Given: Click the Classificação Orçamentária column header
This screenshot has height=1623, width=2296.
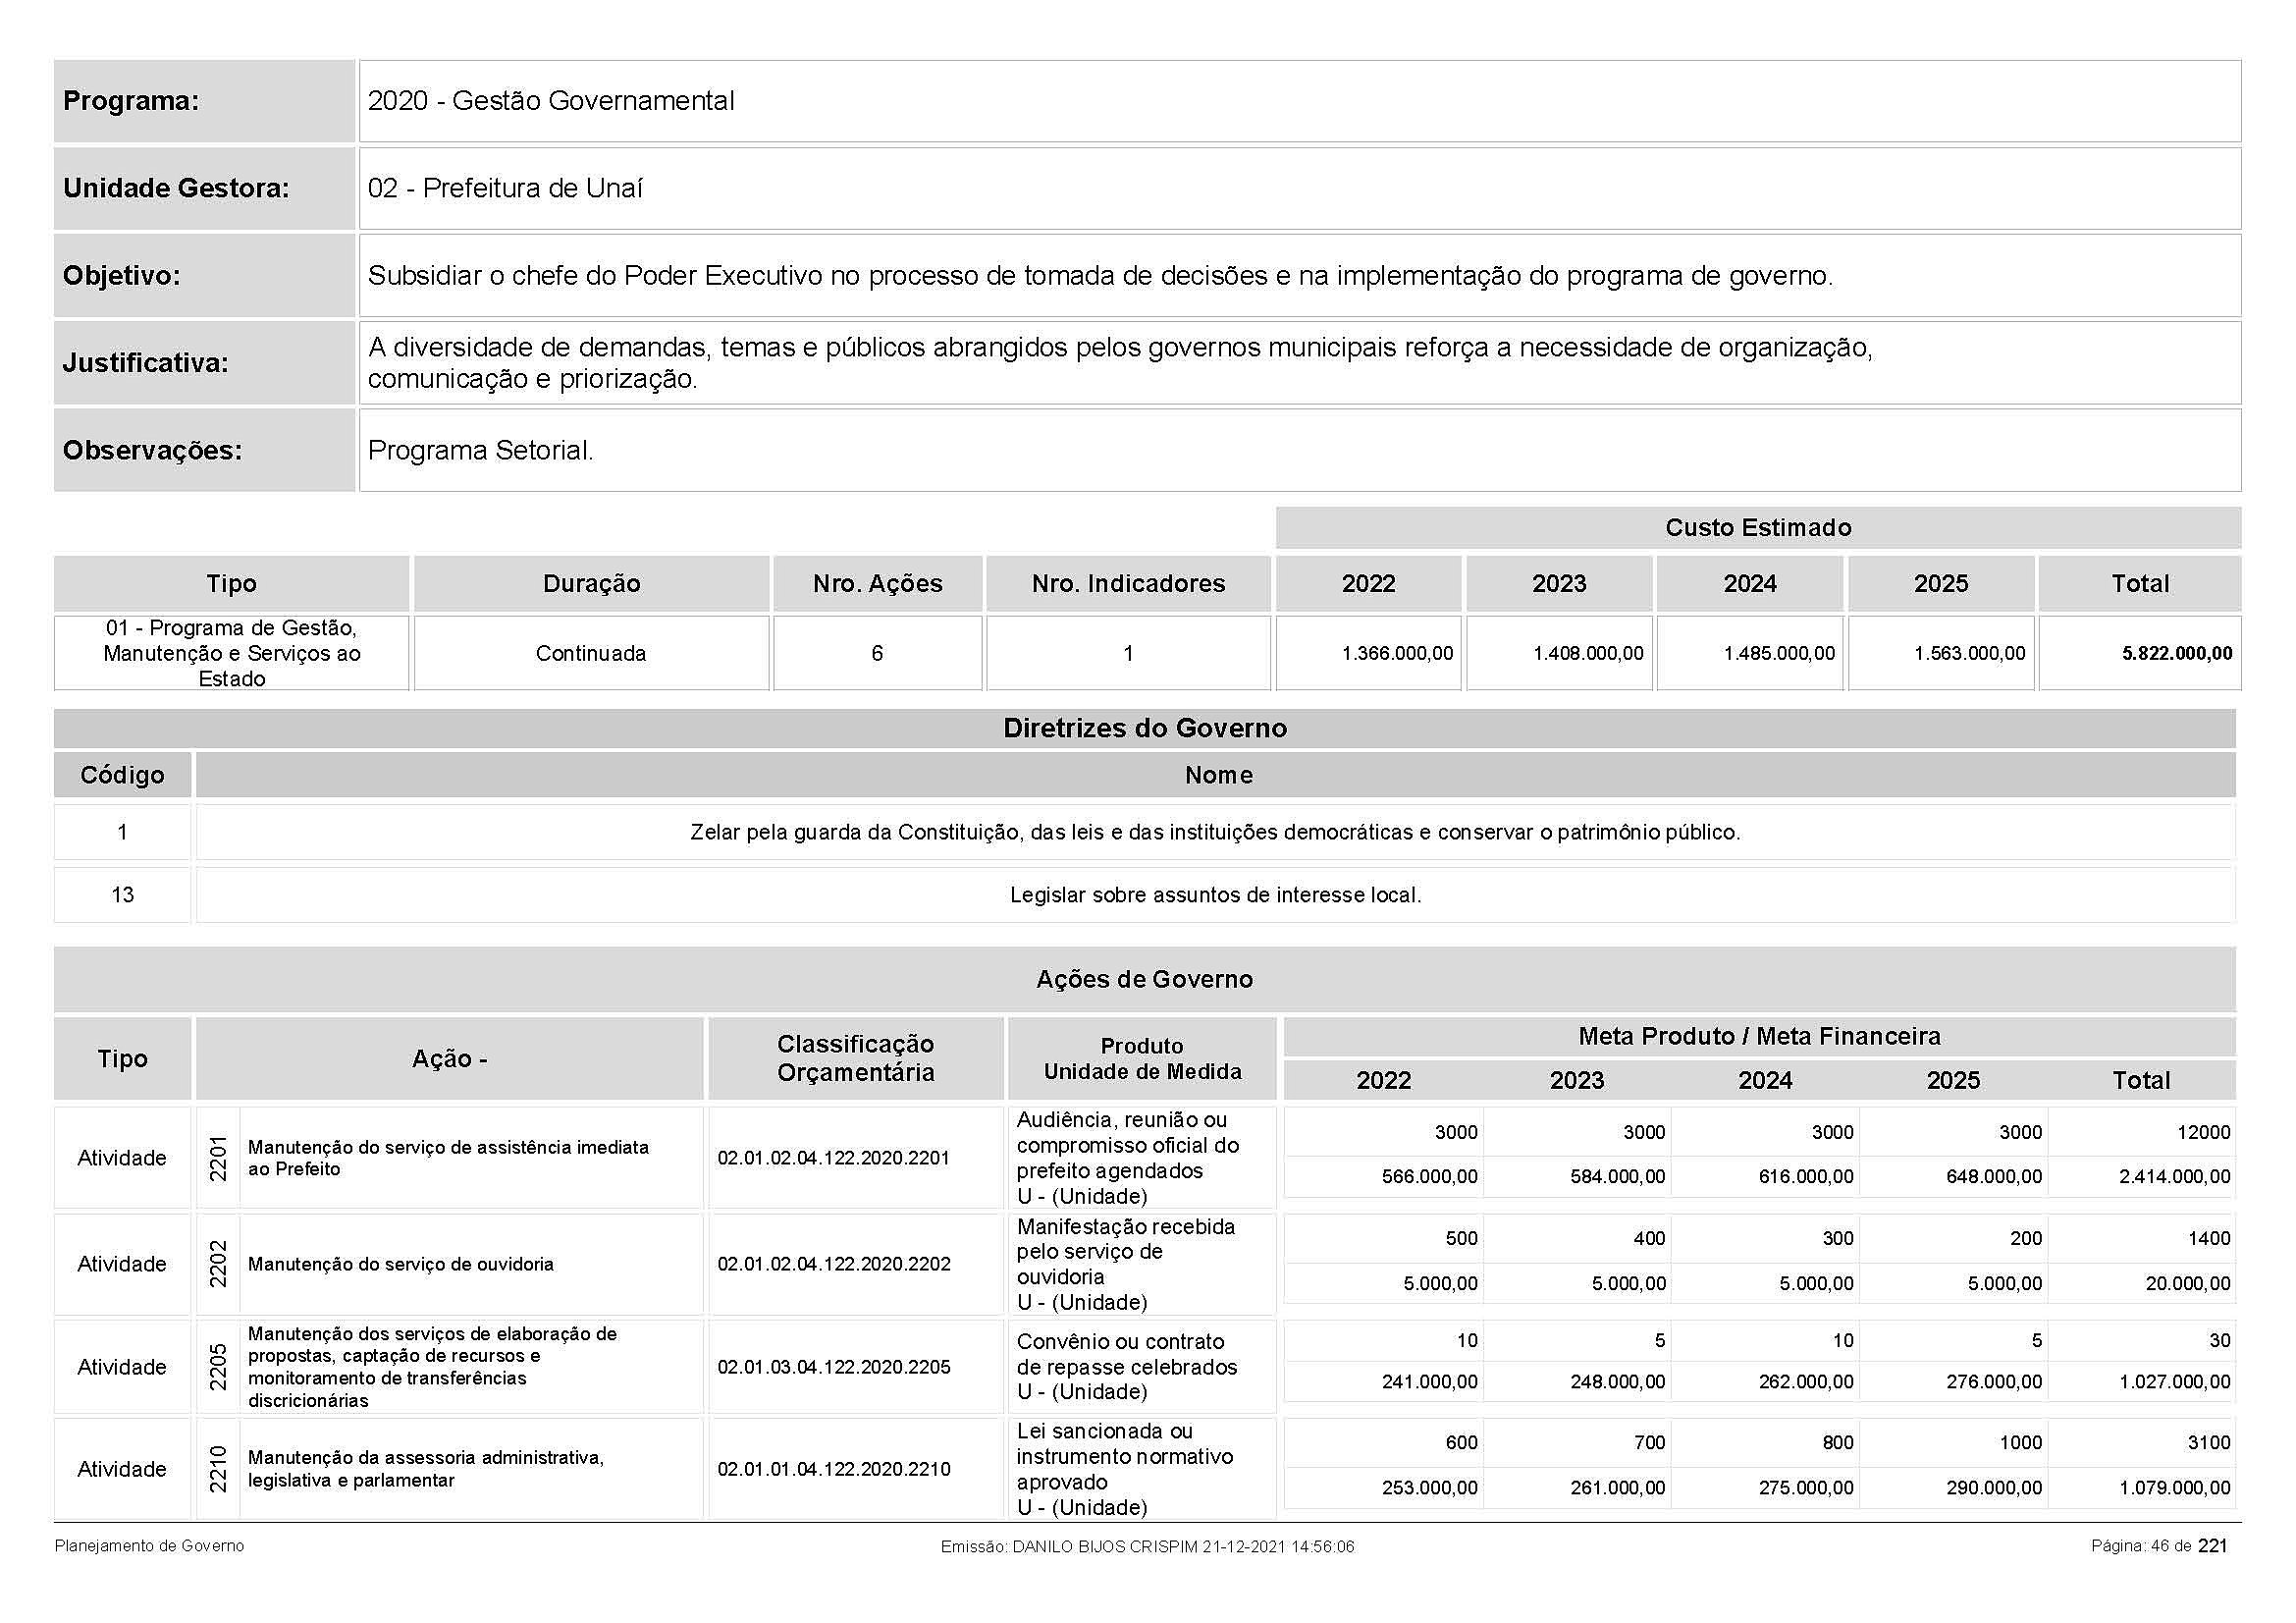Looking at the screenshot, I should point(855,1058).
